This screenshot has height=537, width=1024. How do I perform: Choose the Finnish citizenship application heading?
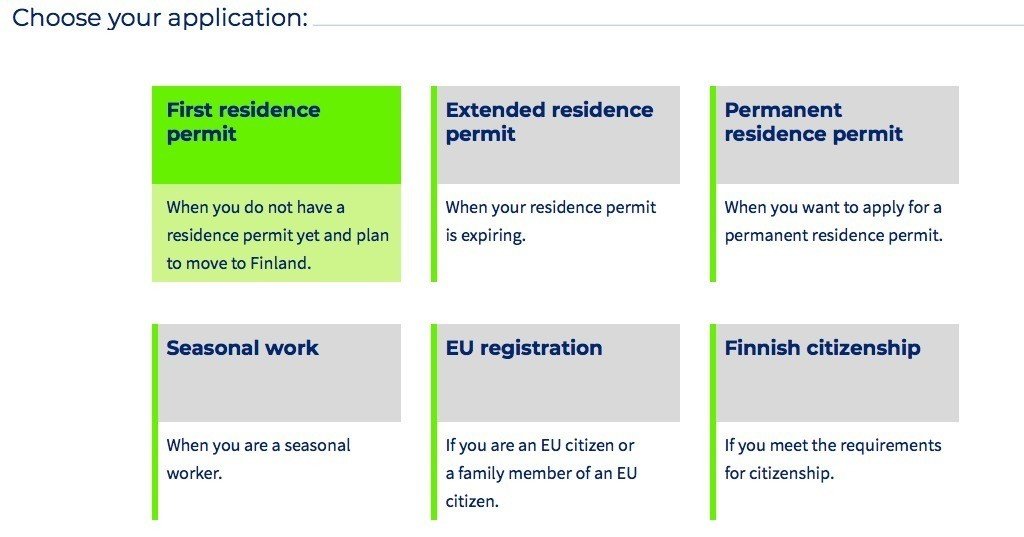click(822, 348)
